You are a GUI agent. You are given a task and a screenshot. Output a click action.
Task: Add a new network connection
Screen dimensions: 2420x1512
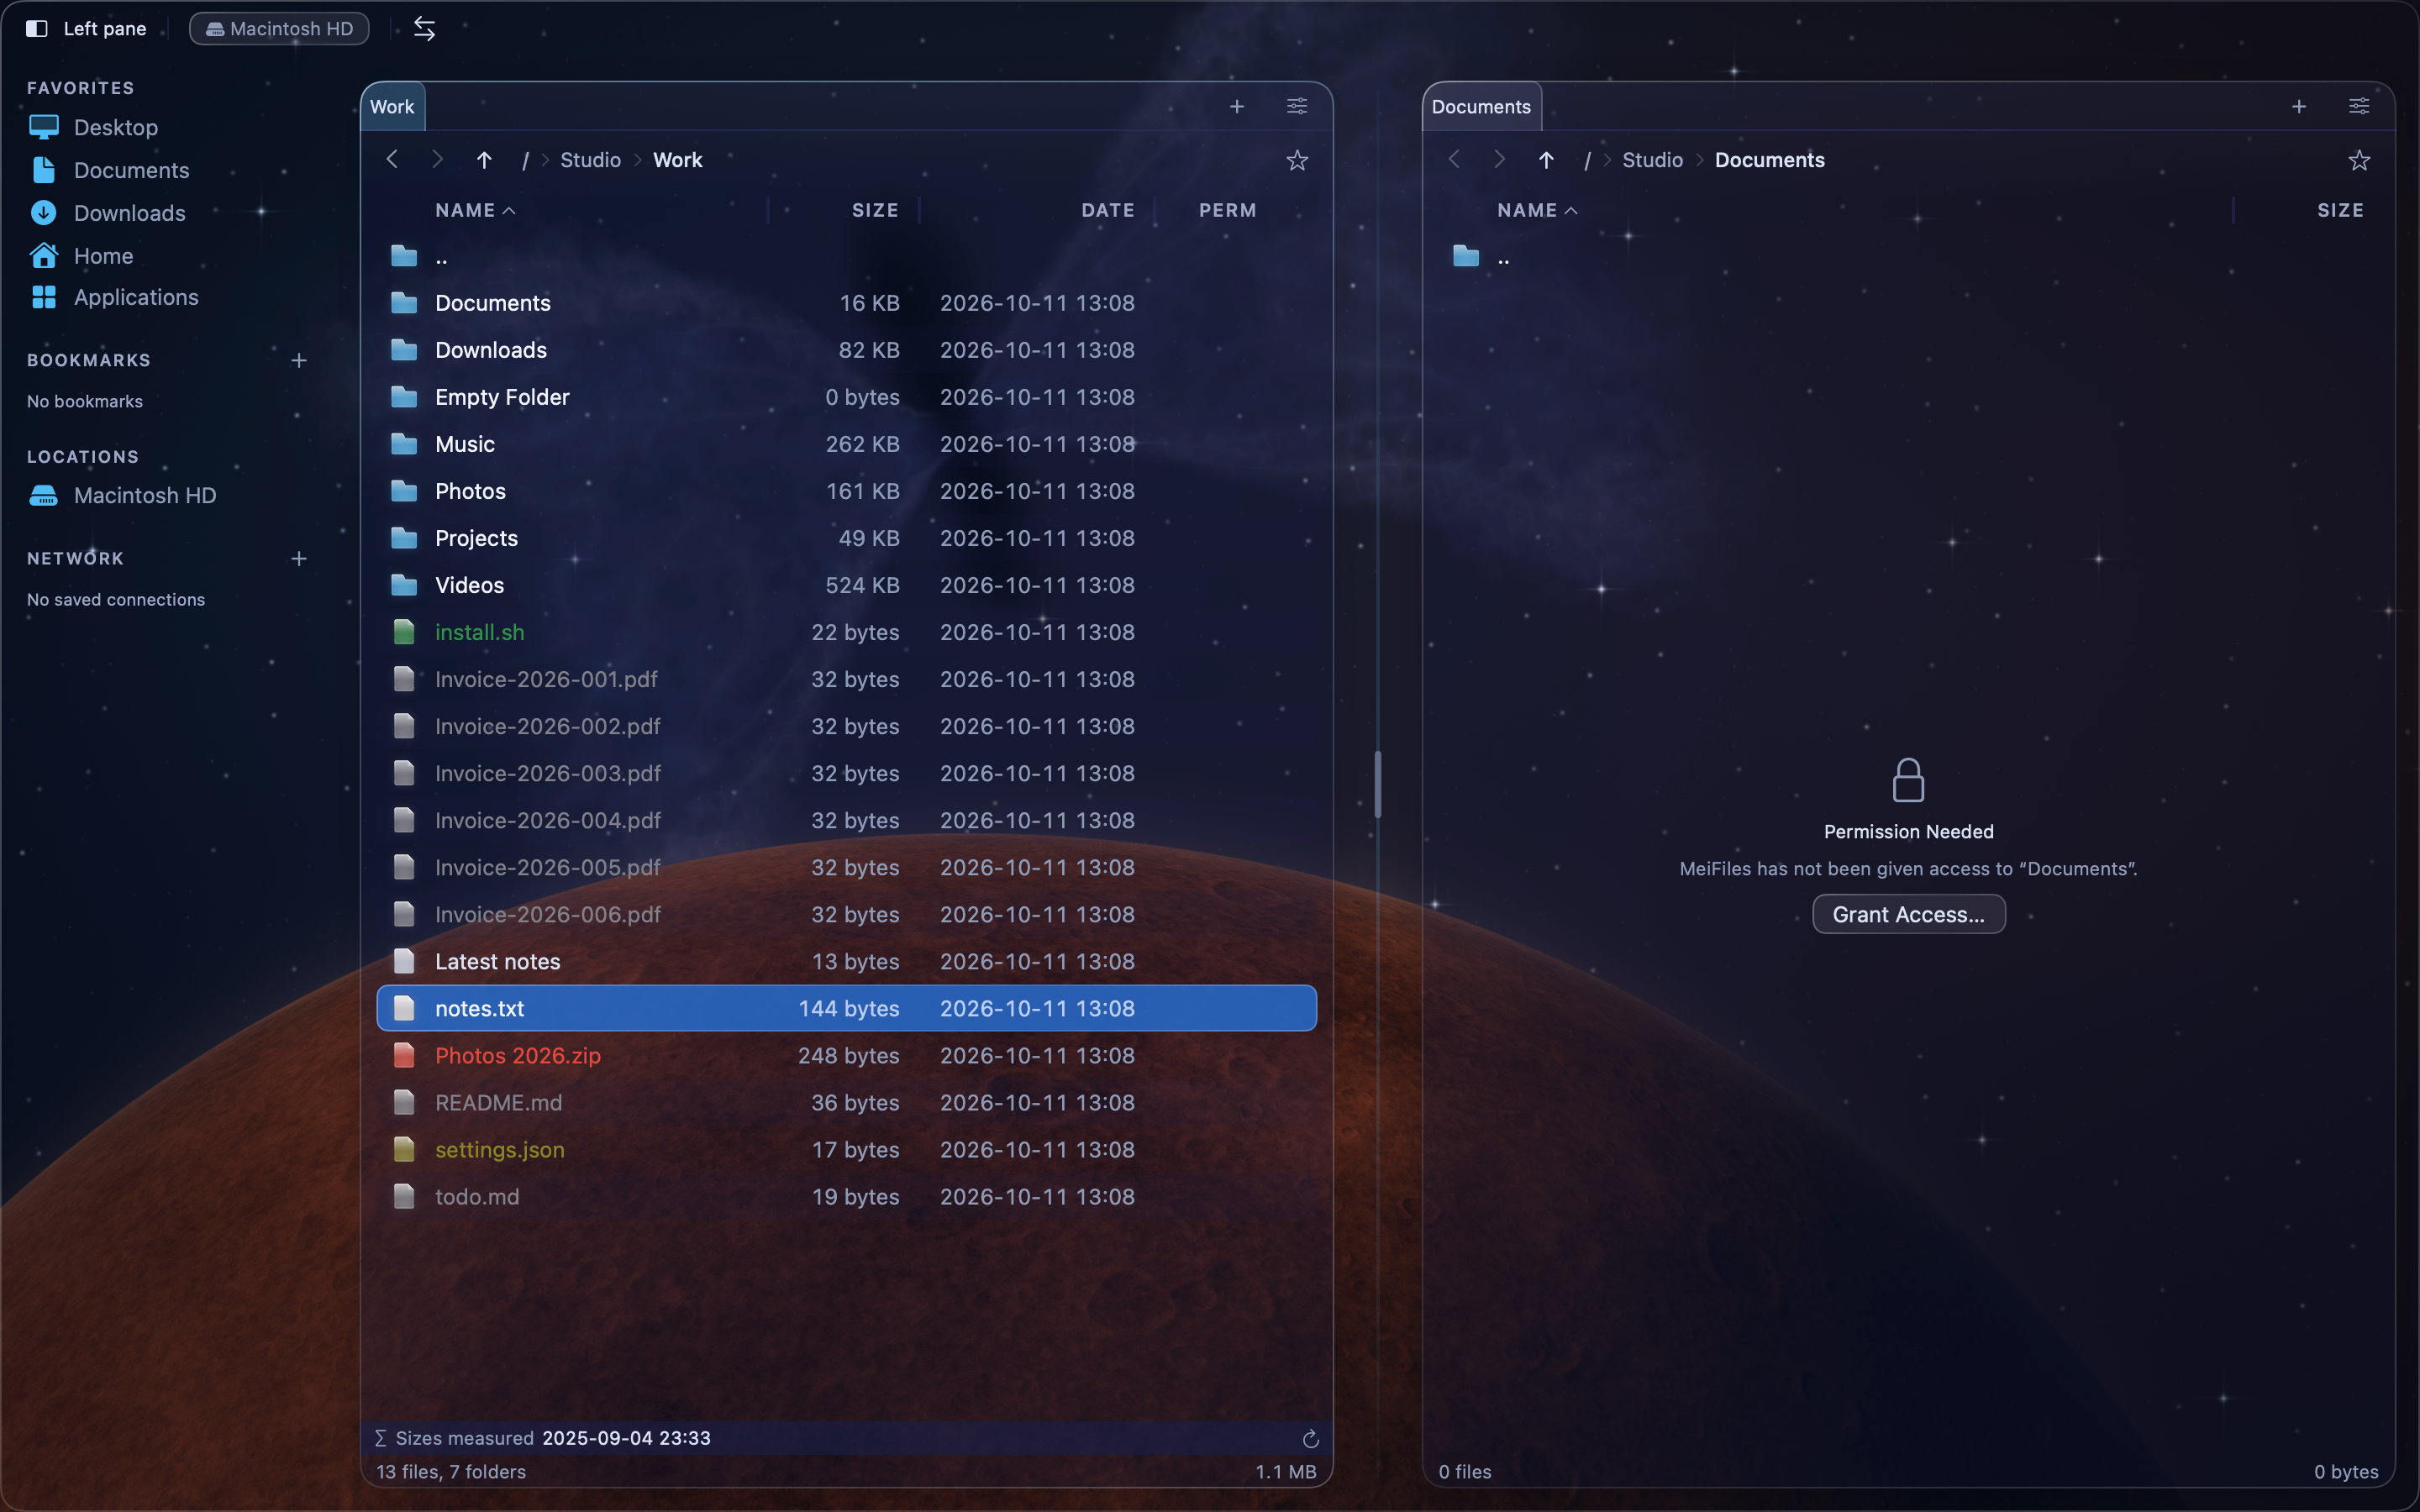[x=299, y=558]
